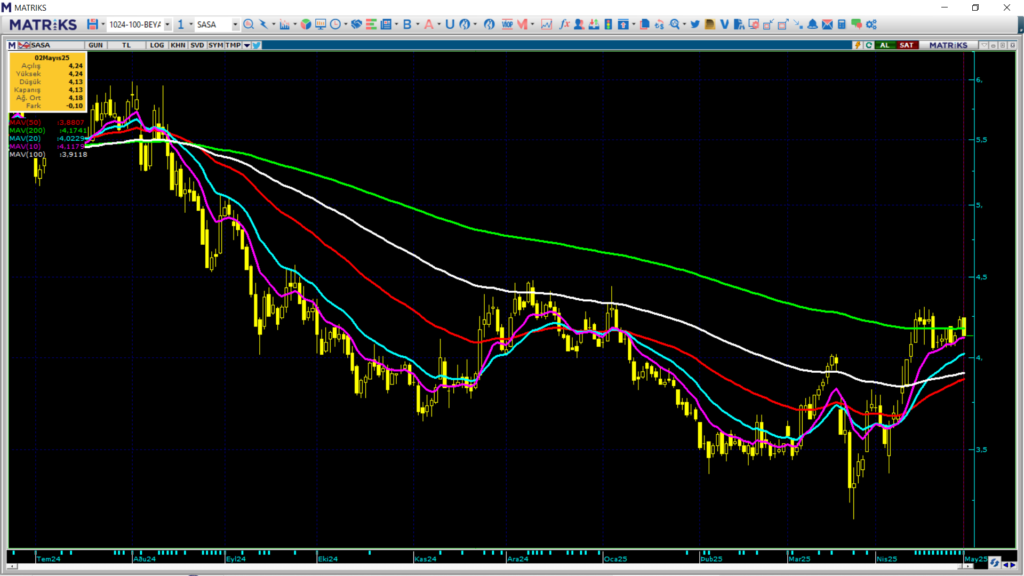Toggle the KHN chart option

click(177, 45)
